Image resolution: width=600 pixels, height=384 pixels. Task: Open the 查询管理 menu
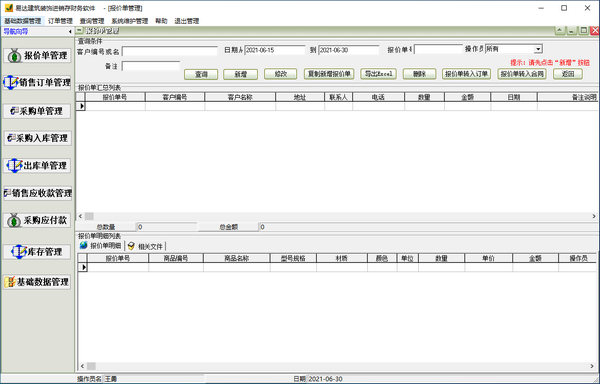coord(92,21)
